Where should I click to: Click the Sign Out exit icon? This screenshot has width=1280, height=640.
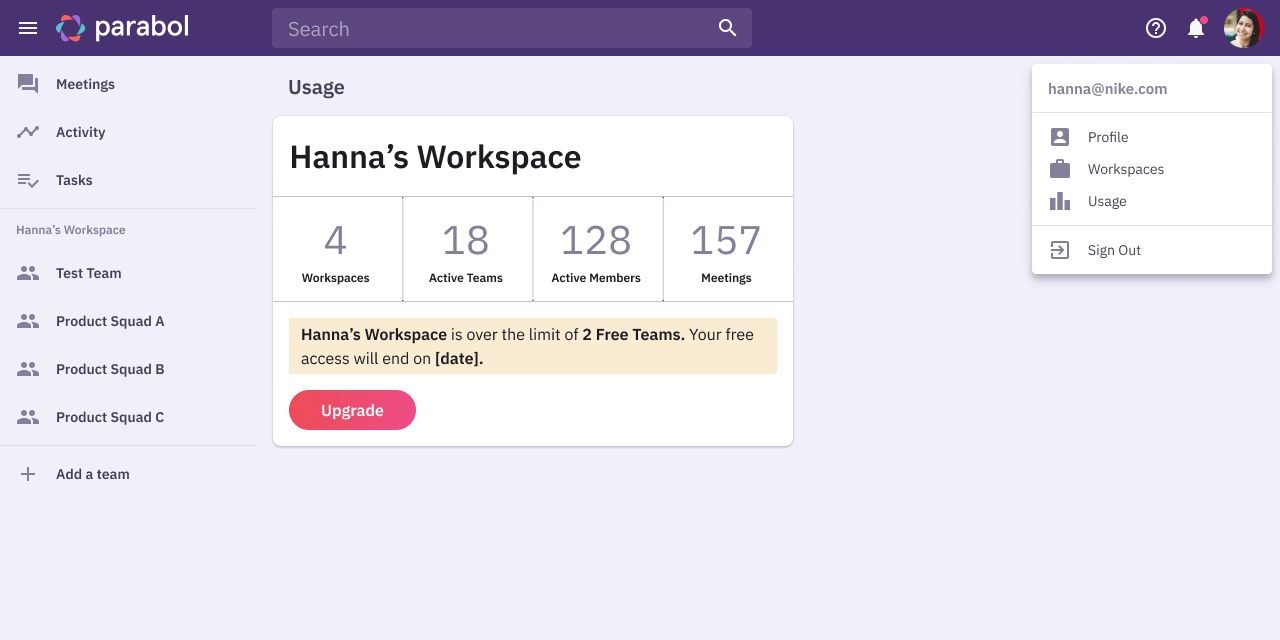[1059, 250]
